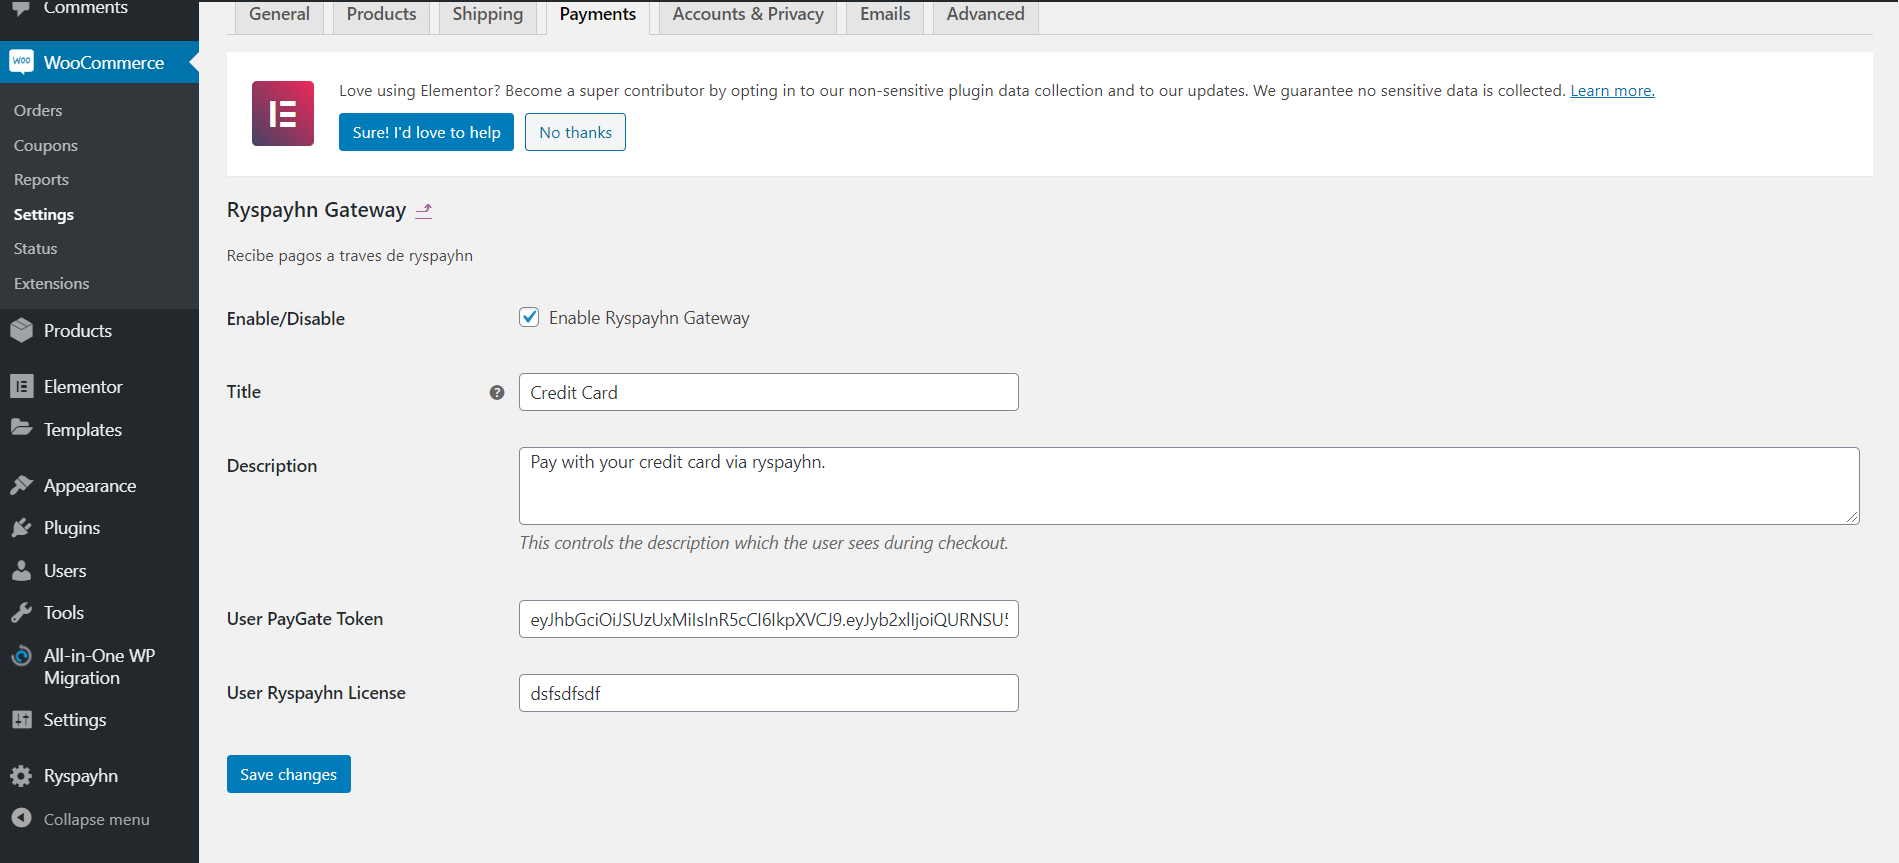The height and width of the screenshot is (863, 1899).
Task: Click the Ryspayhn gear icon
Action: [21, 776]
